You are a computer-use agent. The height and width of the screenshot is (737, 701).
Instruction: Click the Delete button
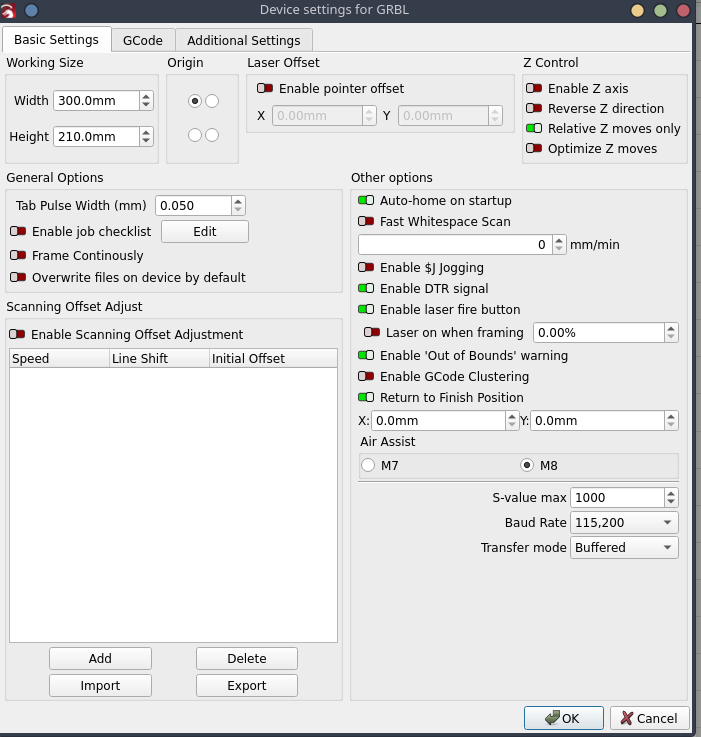247,659
